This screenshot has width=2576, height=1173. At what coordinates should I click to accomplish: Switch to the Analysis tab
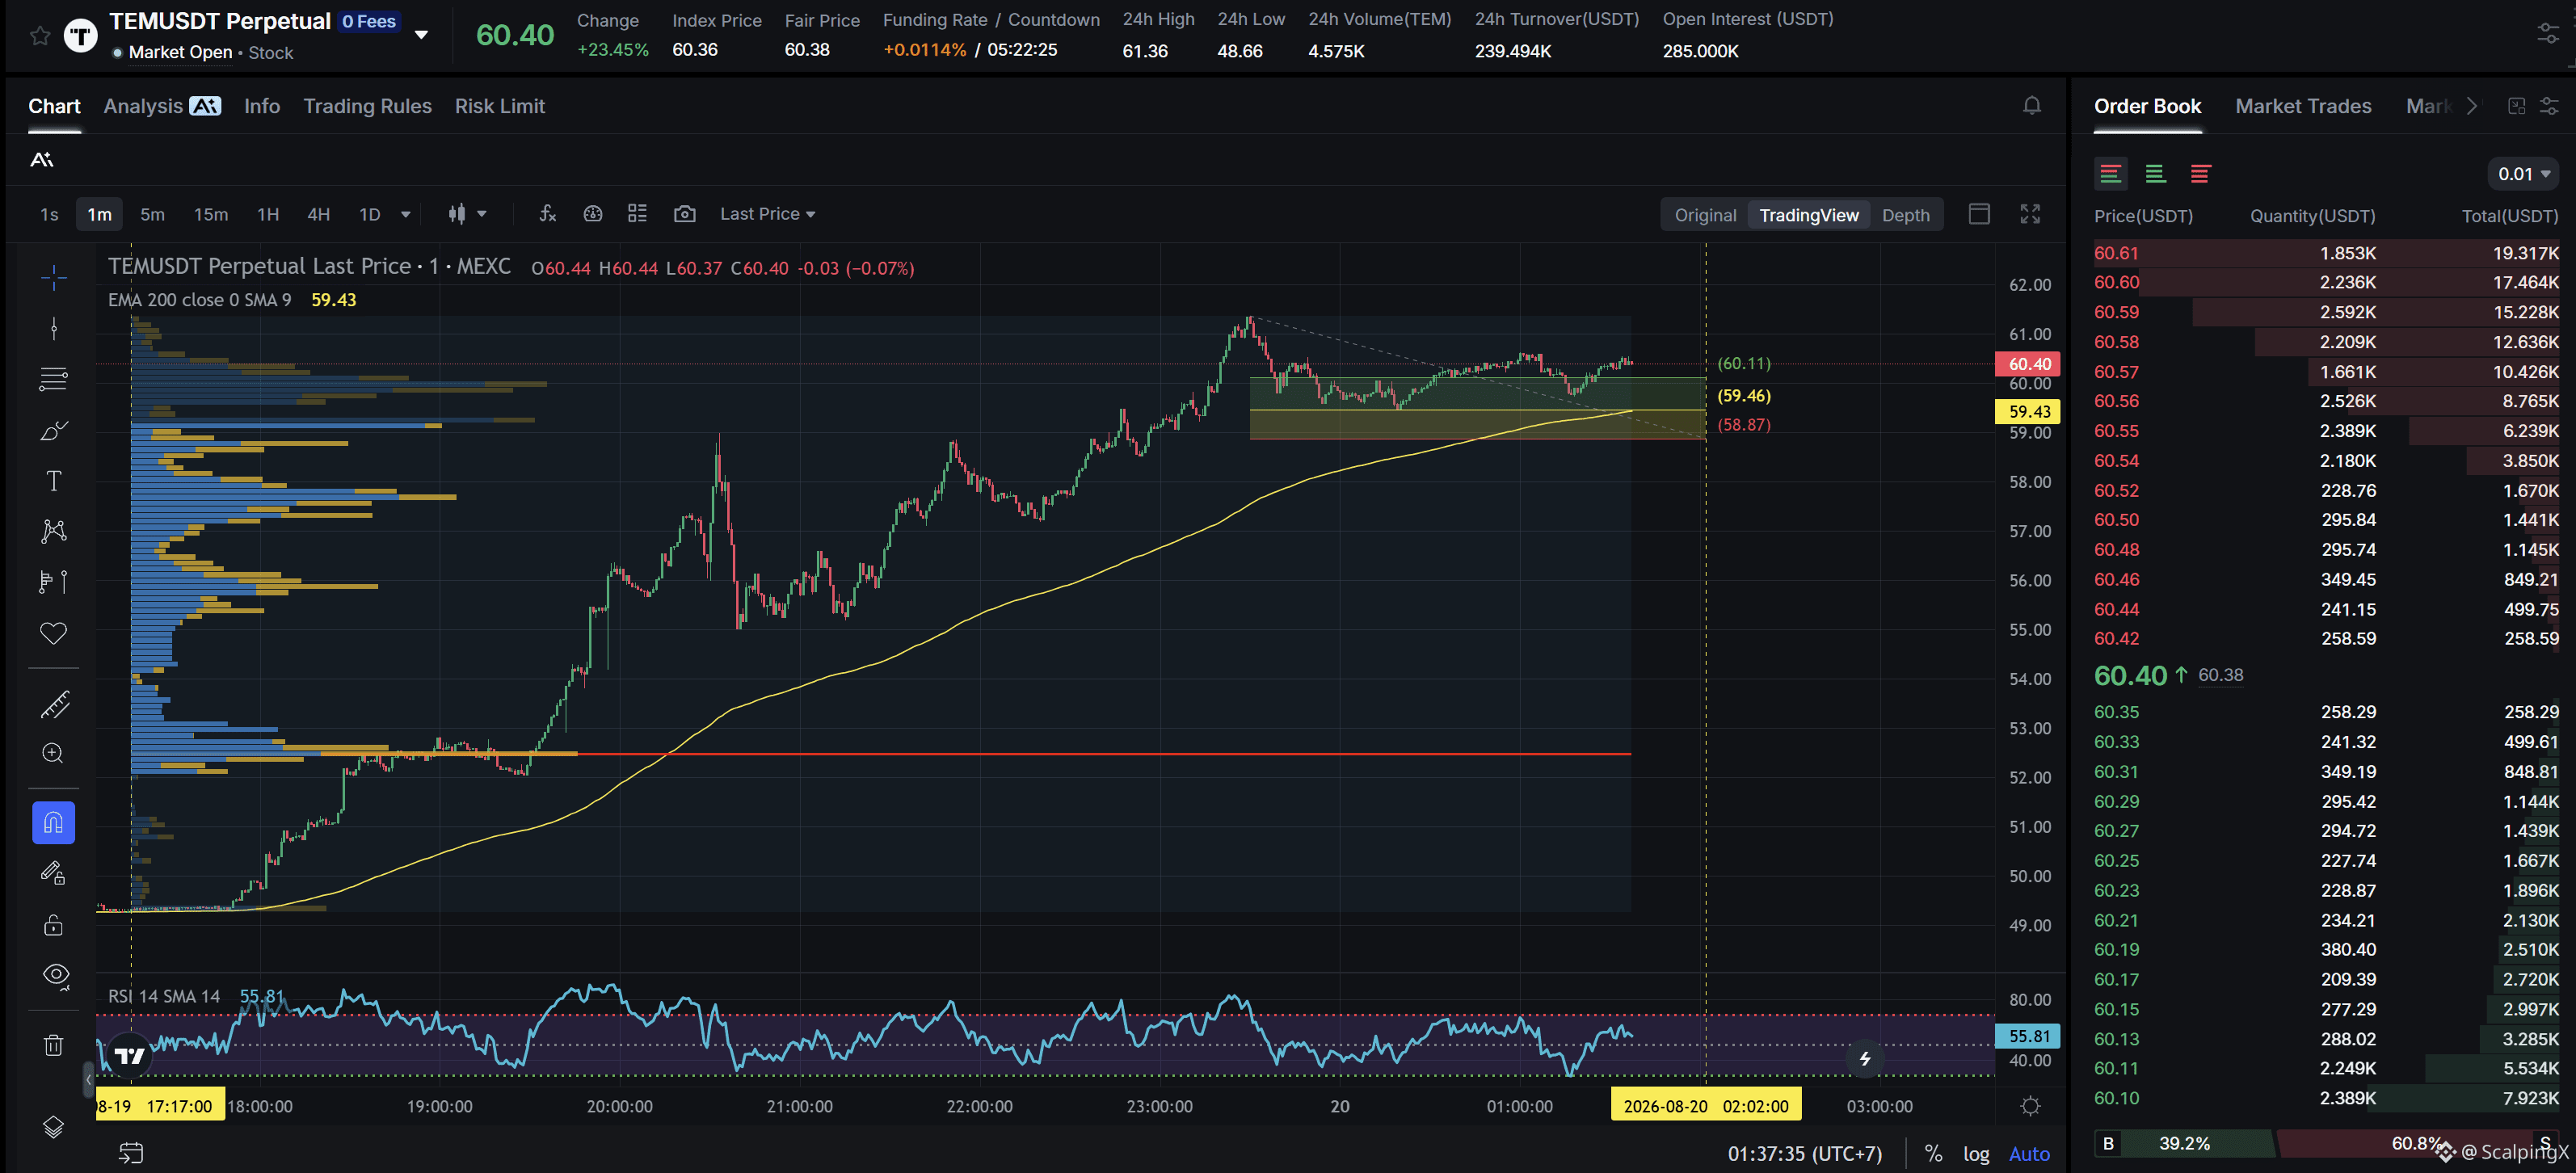click(162, 106)
